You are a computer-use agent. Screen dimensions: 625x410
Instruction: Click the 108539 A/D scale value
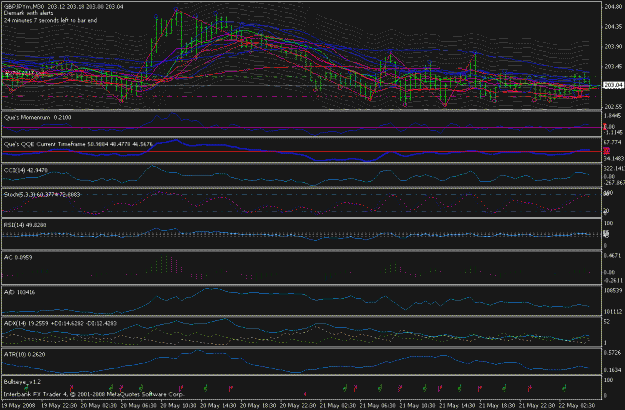click(x=613, y=291)
